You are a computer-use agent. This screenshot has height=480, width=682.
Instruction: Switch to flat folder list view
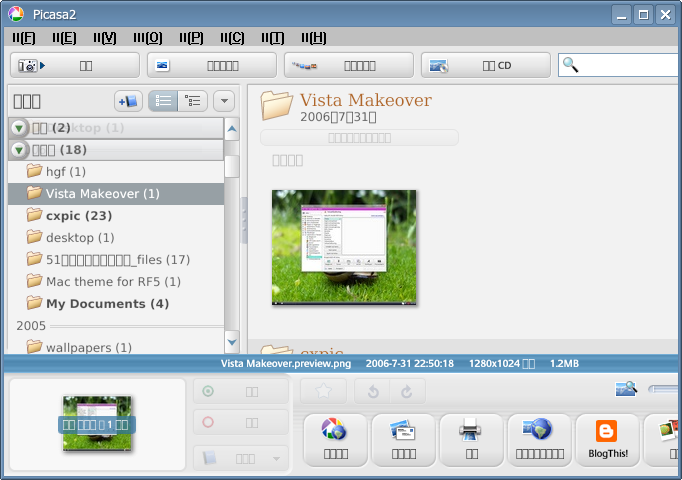pos(164,101)
